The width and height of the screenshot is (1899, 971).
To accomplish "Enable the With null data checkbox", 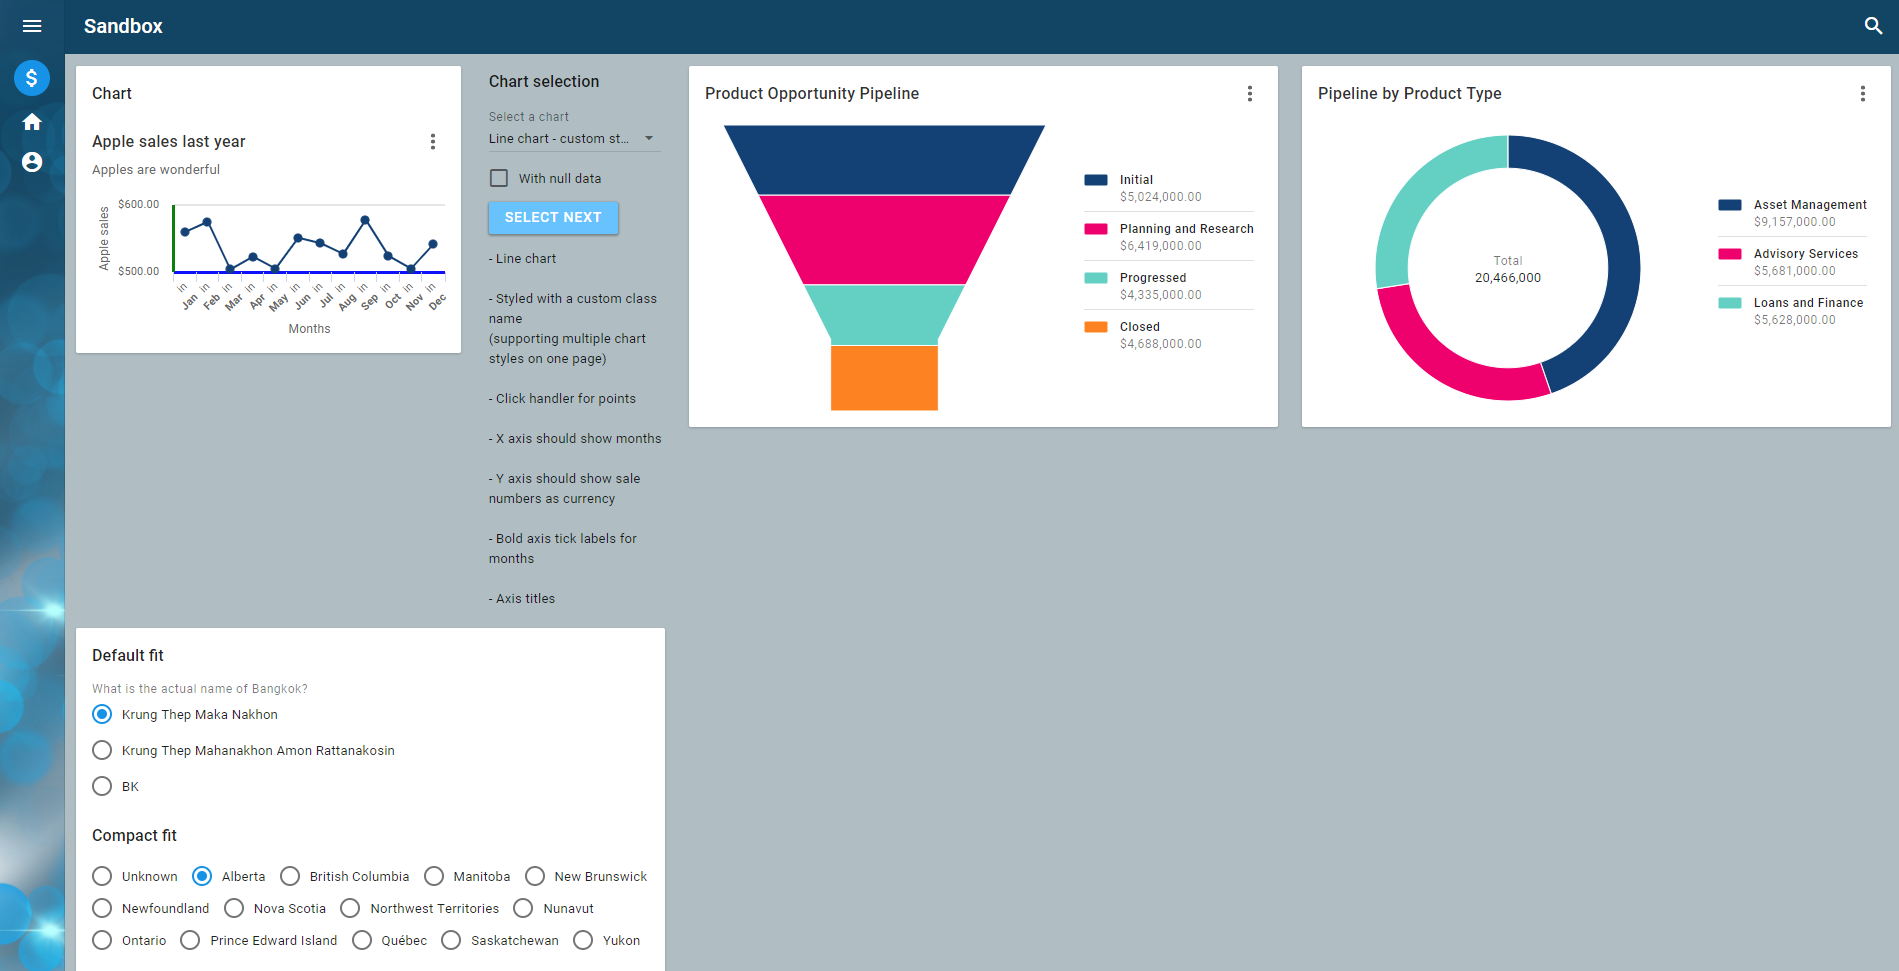I will tap(499, 177).
